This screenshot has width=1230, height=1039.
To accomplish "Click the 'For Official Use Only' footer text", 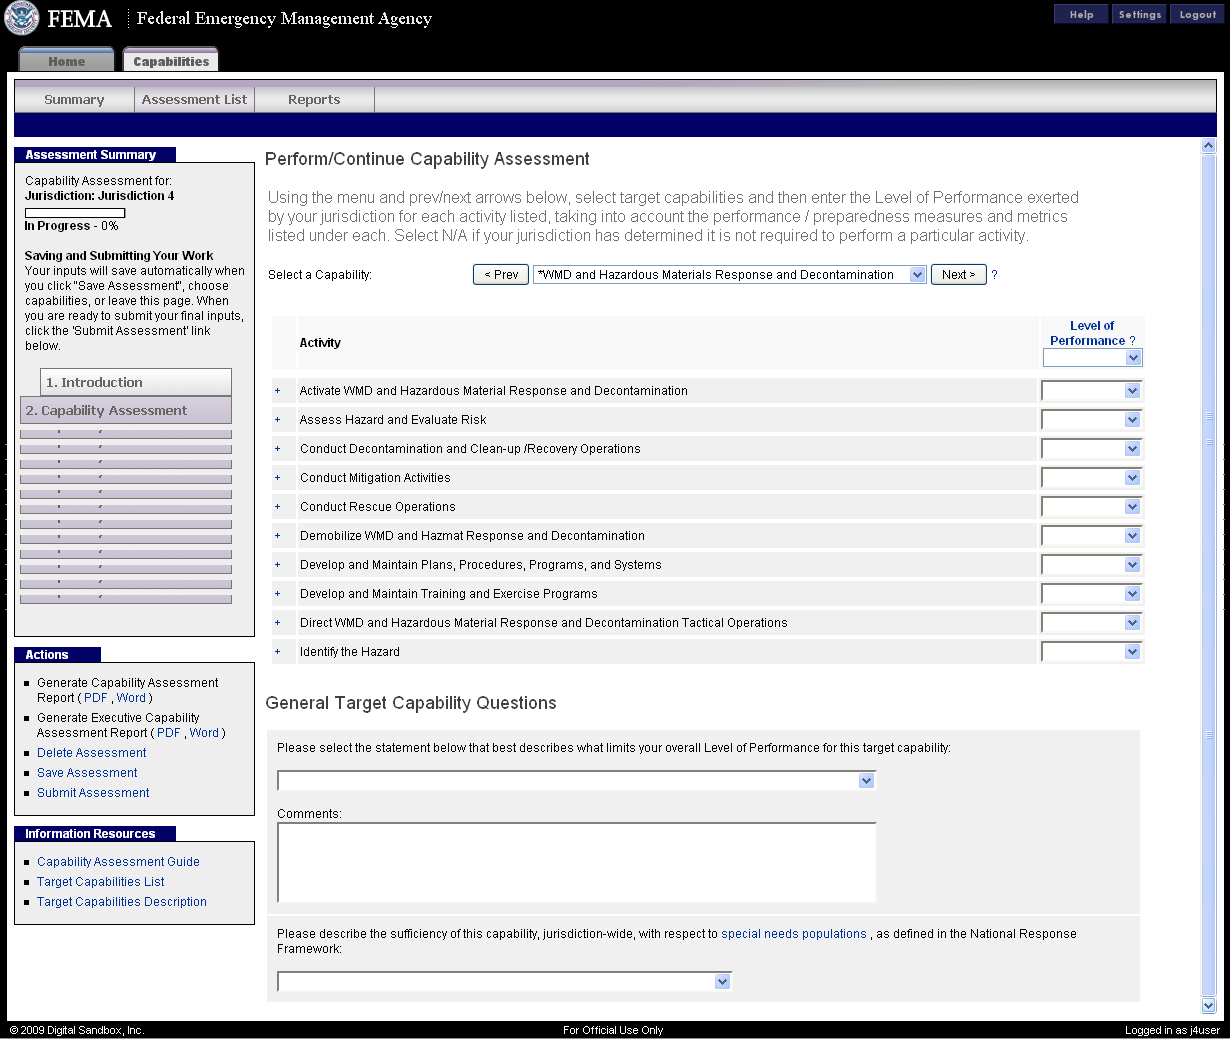I will pyautogui.click(x=613, y=1030).
